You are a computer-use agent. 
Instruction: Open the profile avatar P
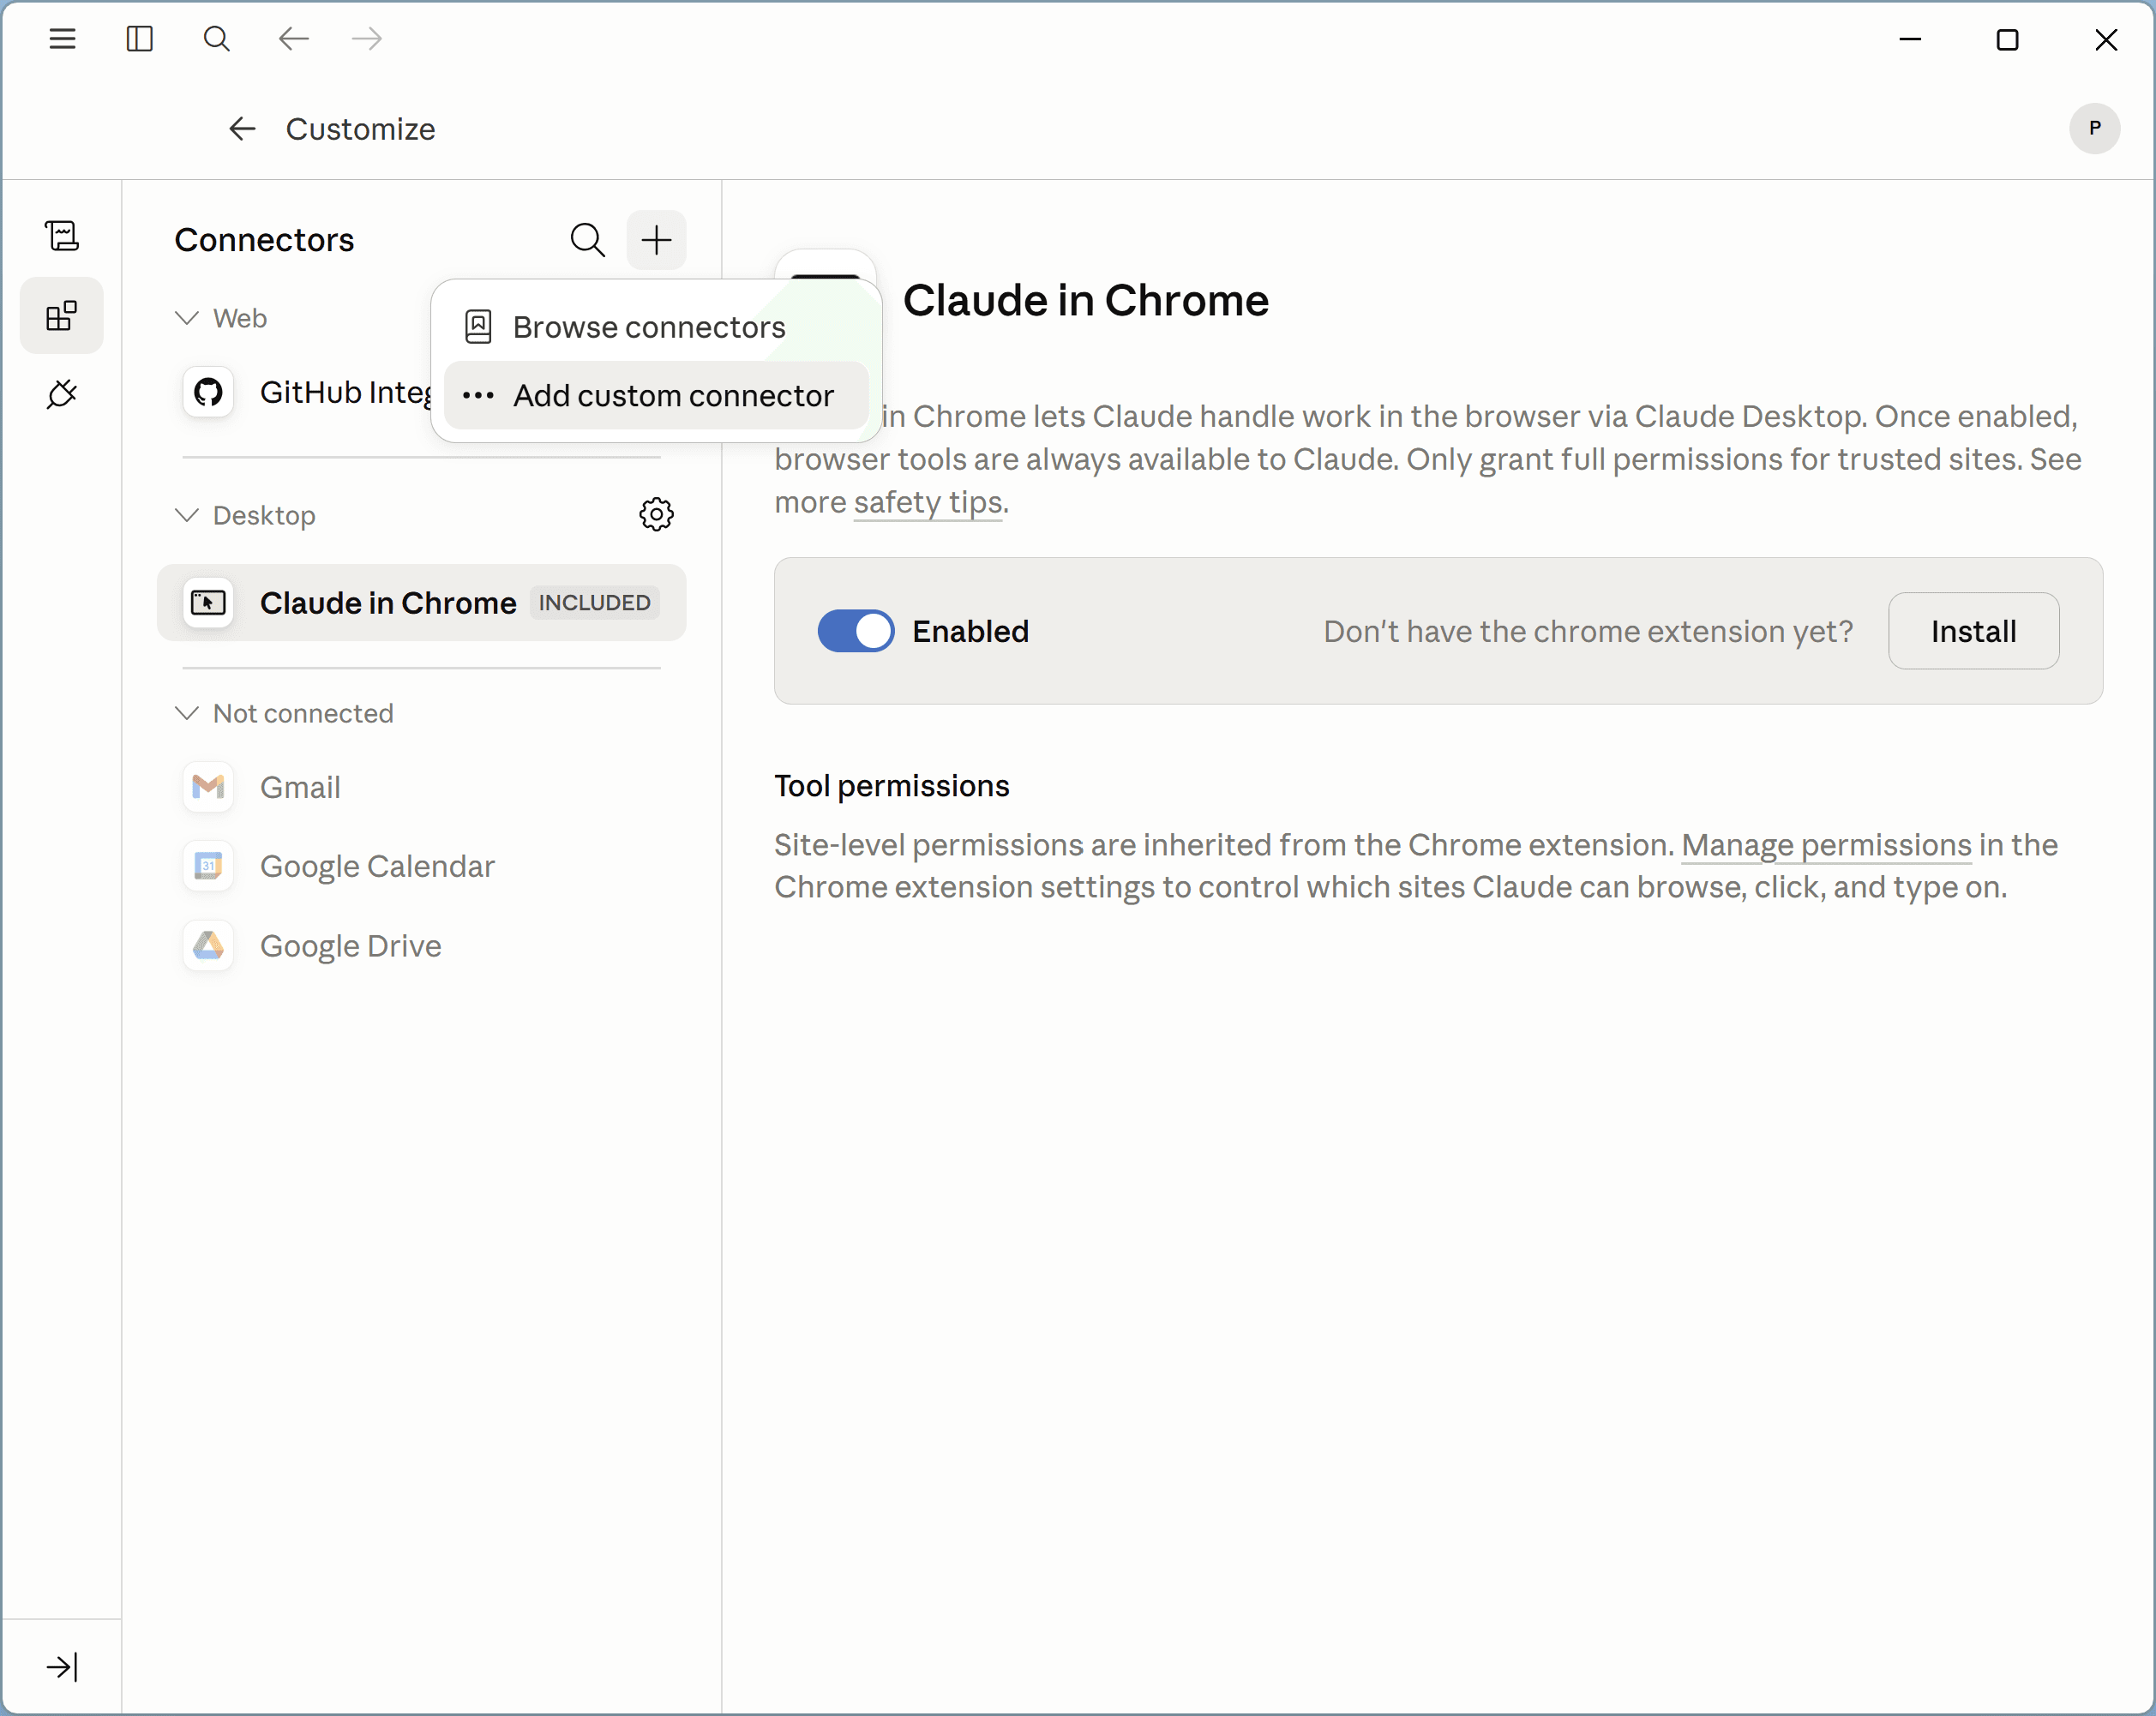coord(2094,128)
